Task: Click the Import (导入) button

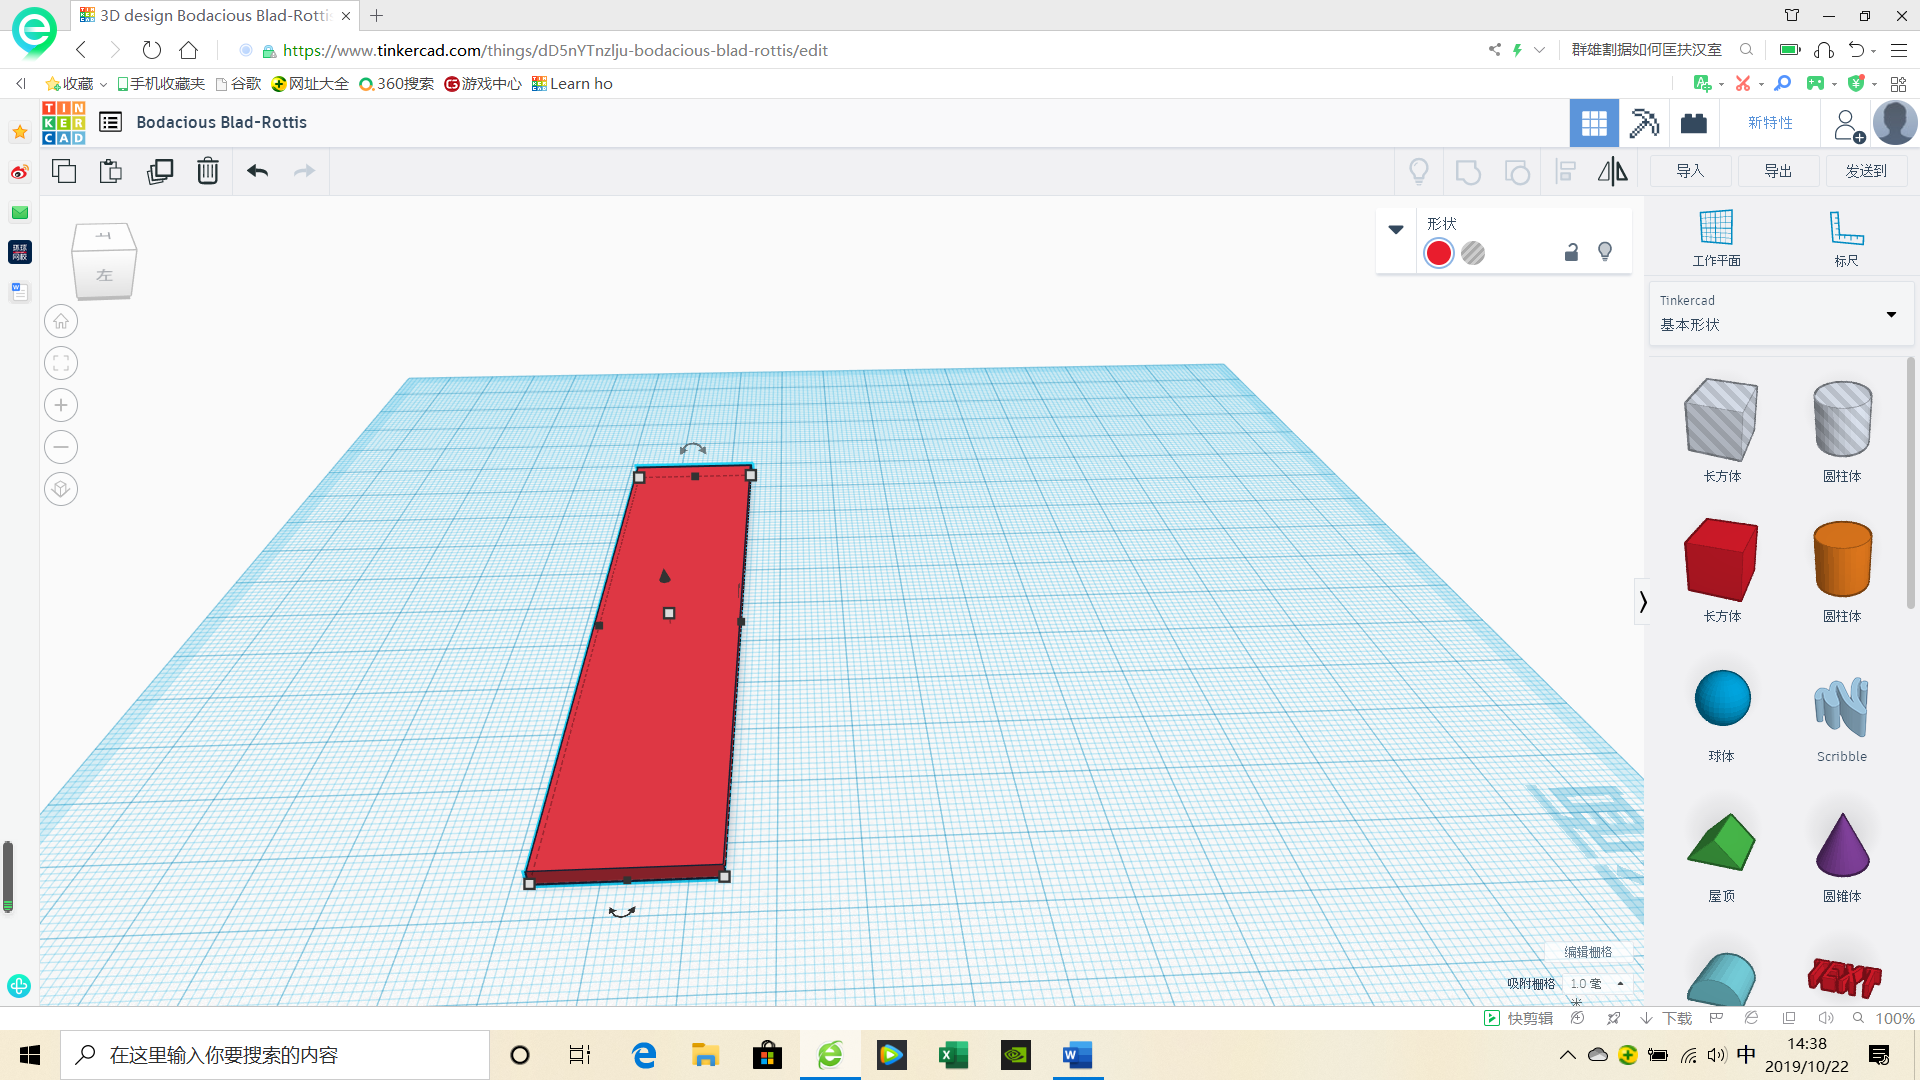Action: tap(1690, 171)
